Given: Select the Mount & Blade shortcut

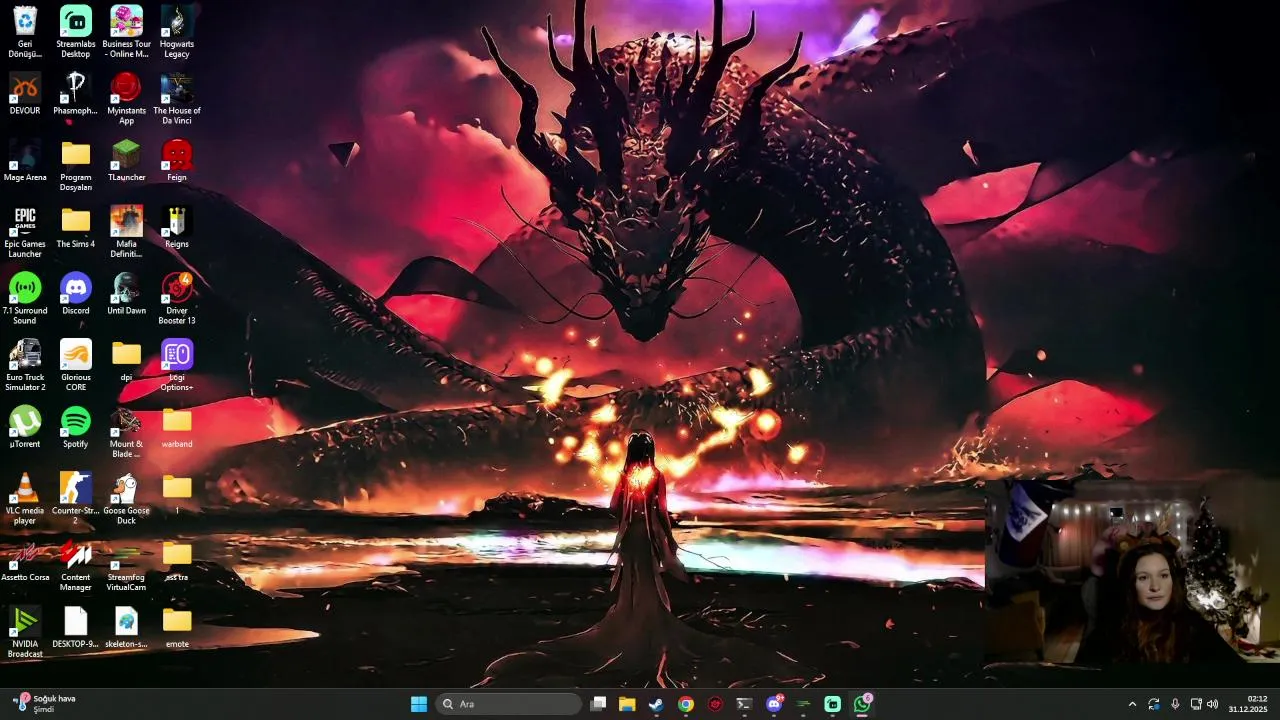Looking at the screenshot, I should click(x=126, y=432).
